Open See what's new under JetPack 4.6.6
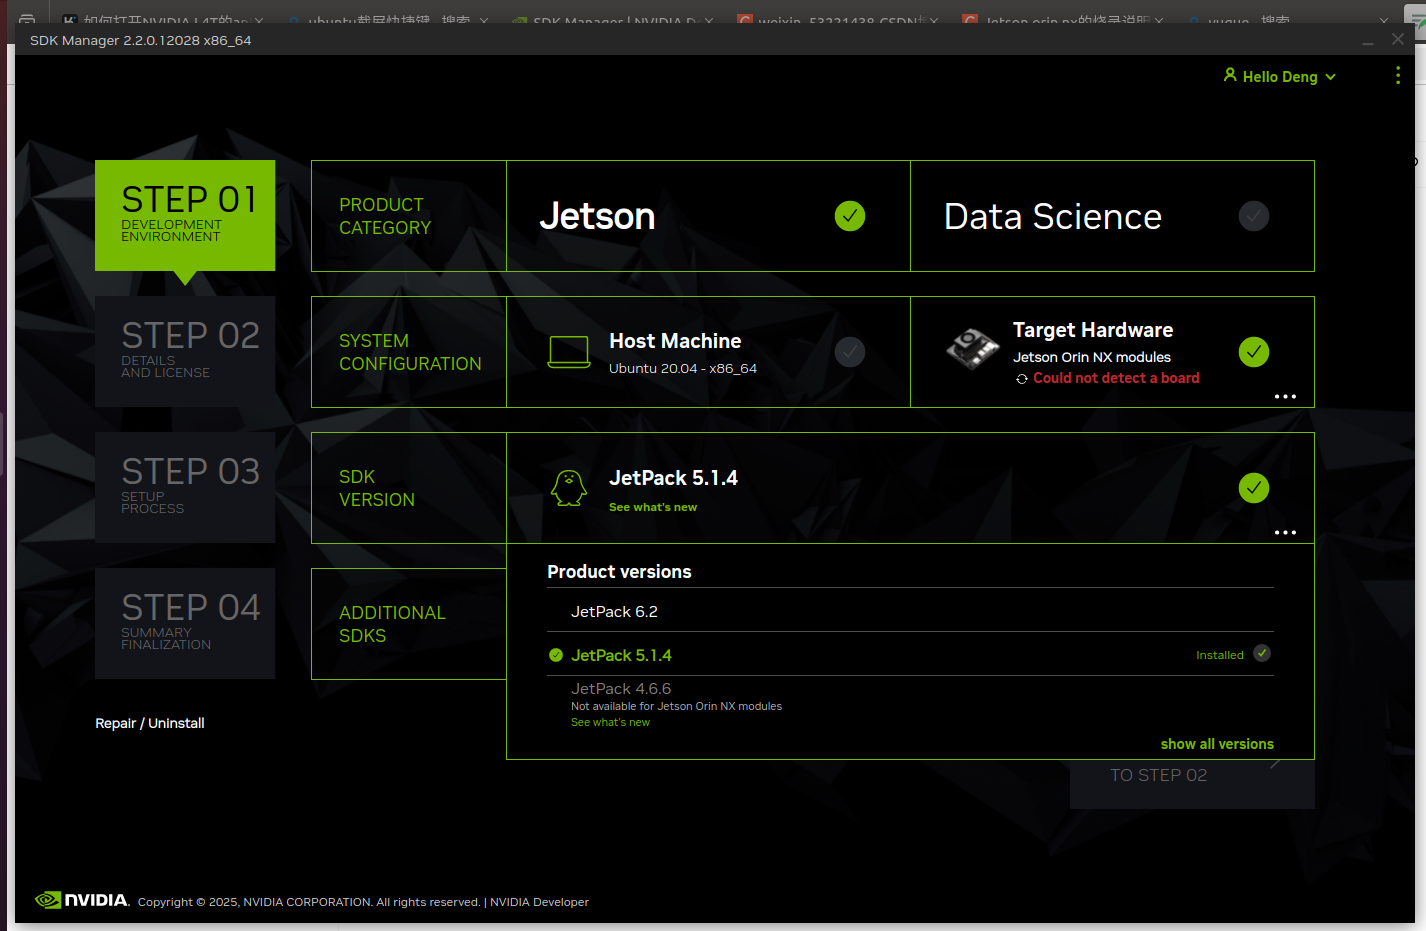 [x=610, y=722]
